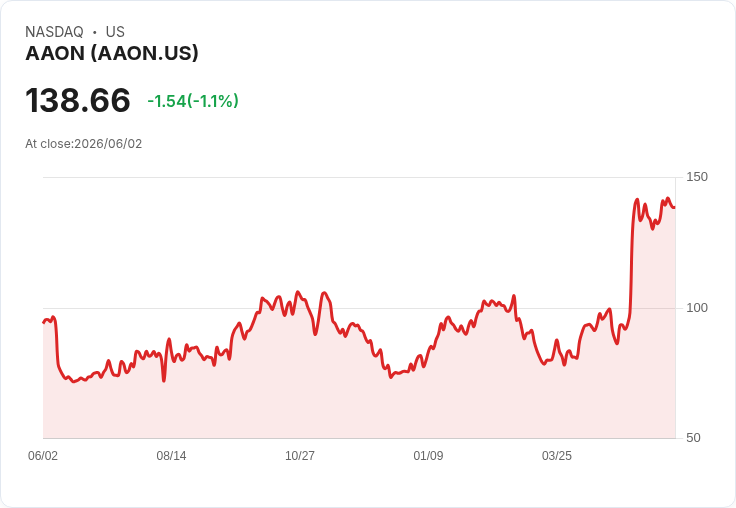Click the 100 y-axis label
Viewport: 736px width, 508px height.
coord(697,308)
